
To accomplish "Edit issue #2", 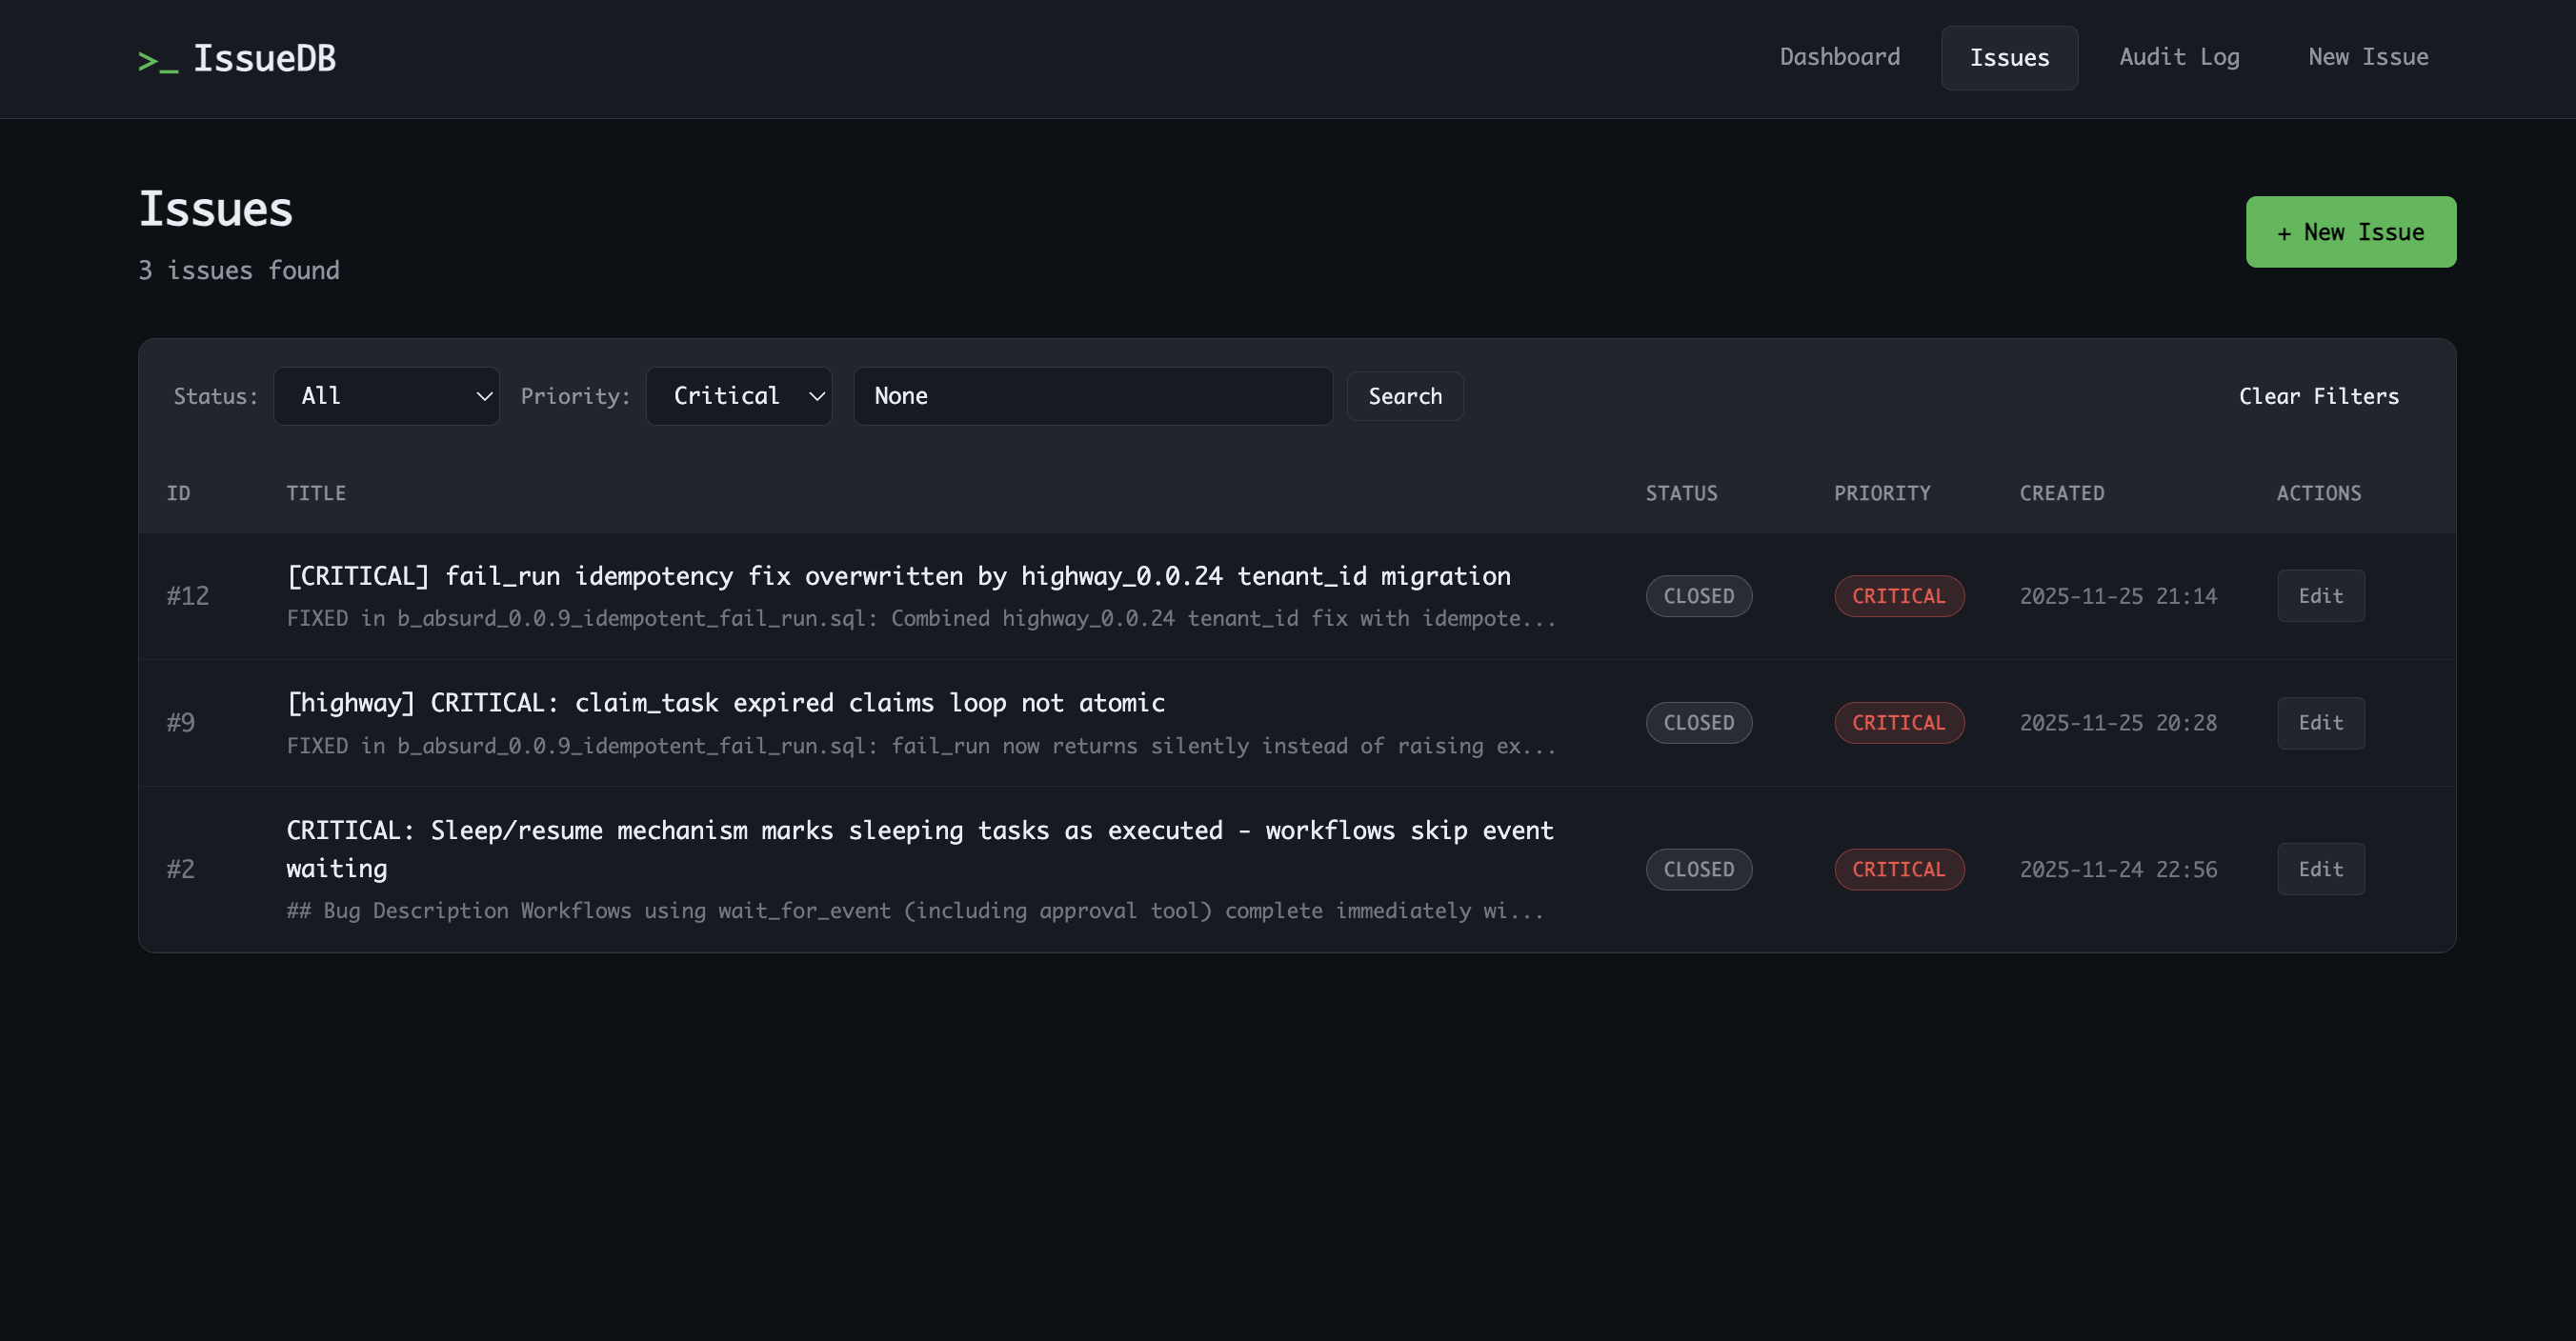I will point(2320,869).
